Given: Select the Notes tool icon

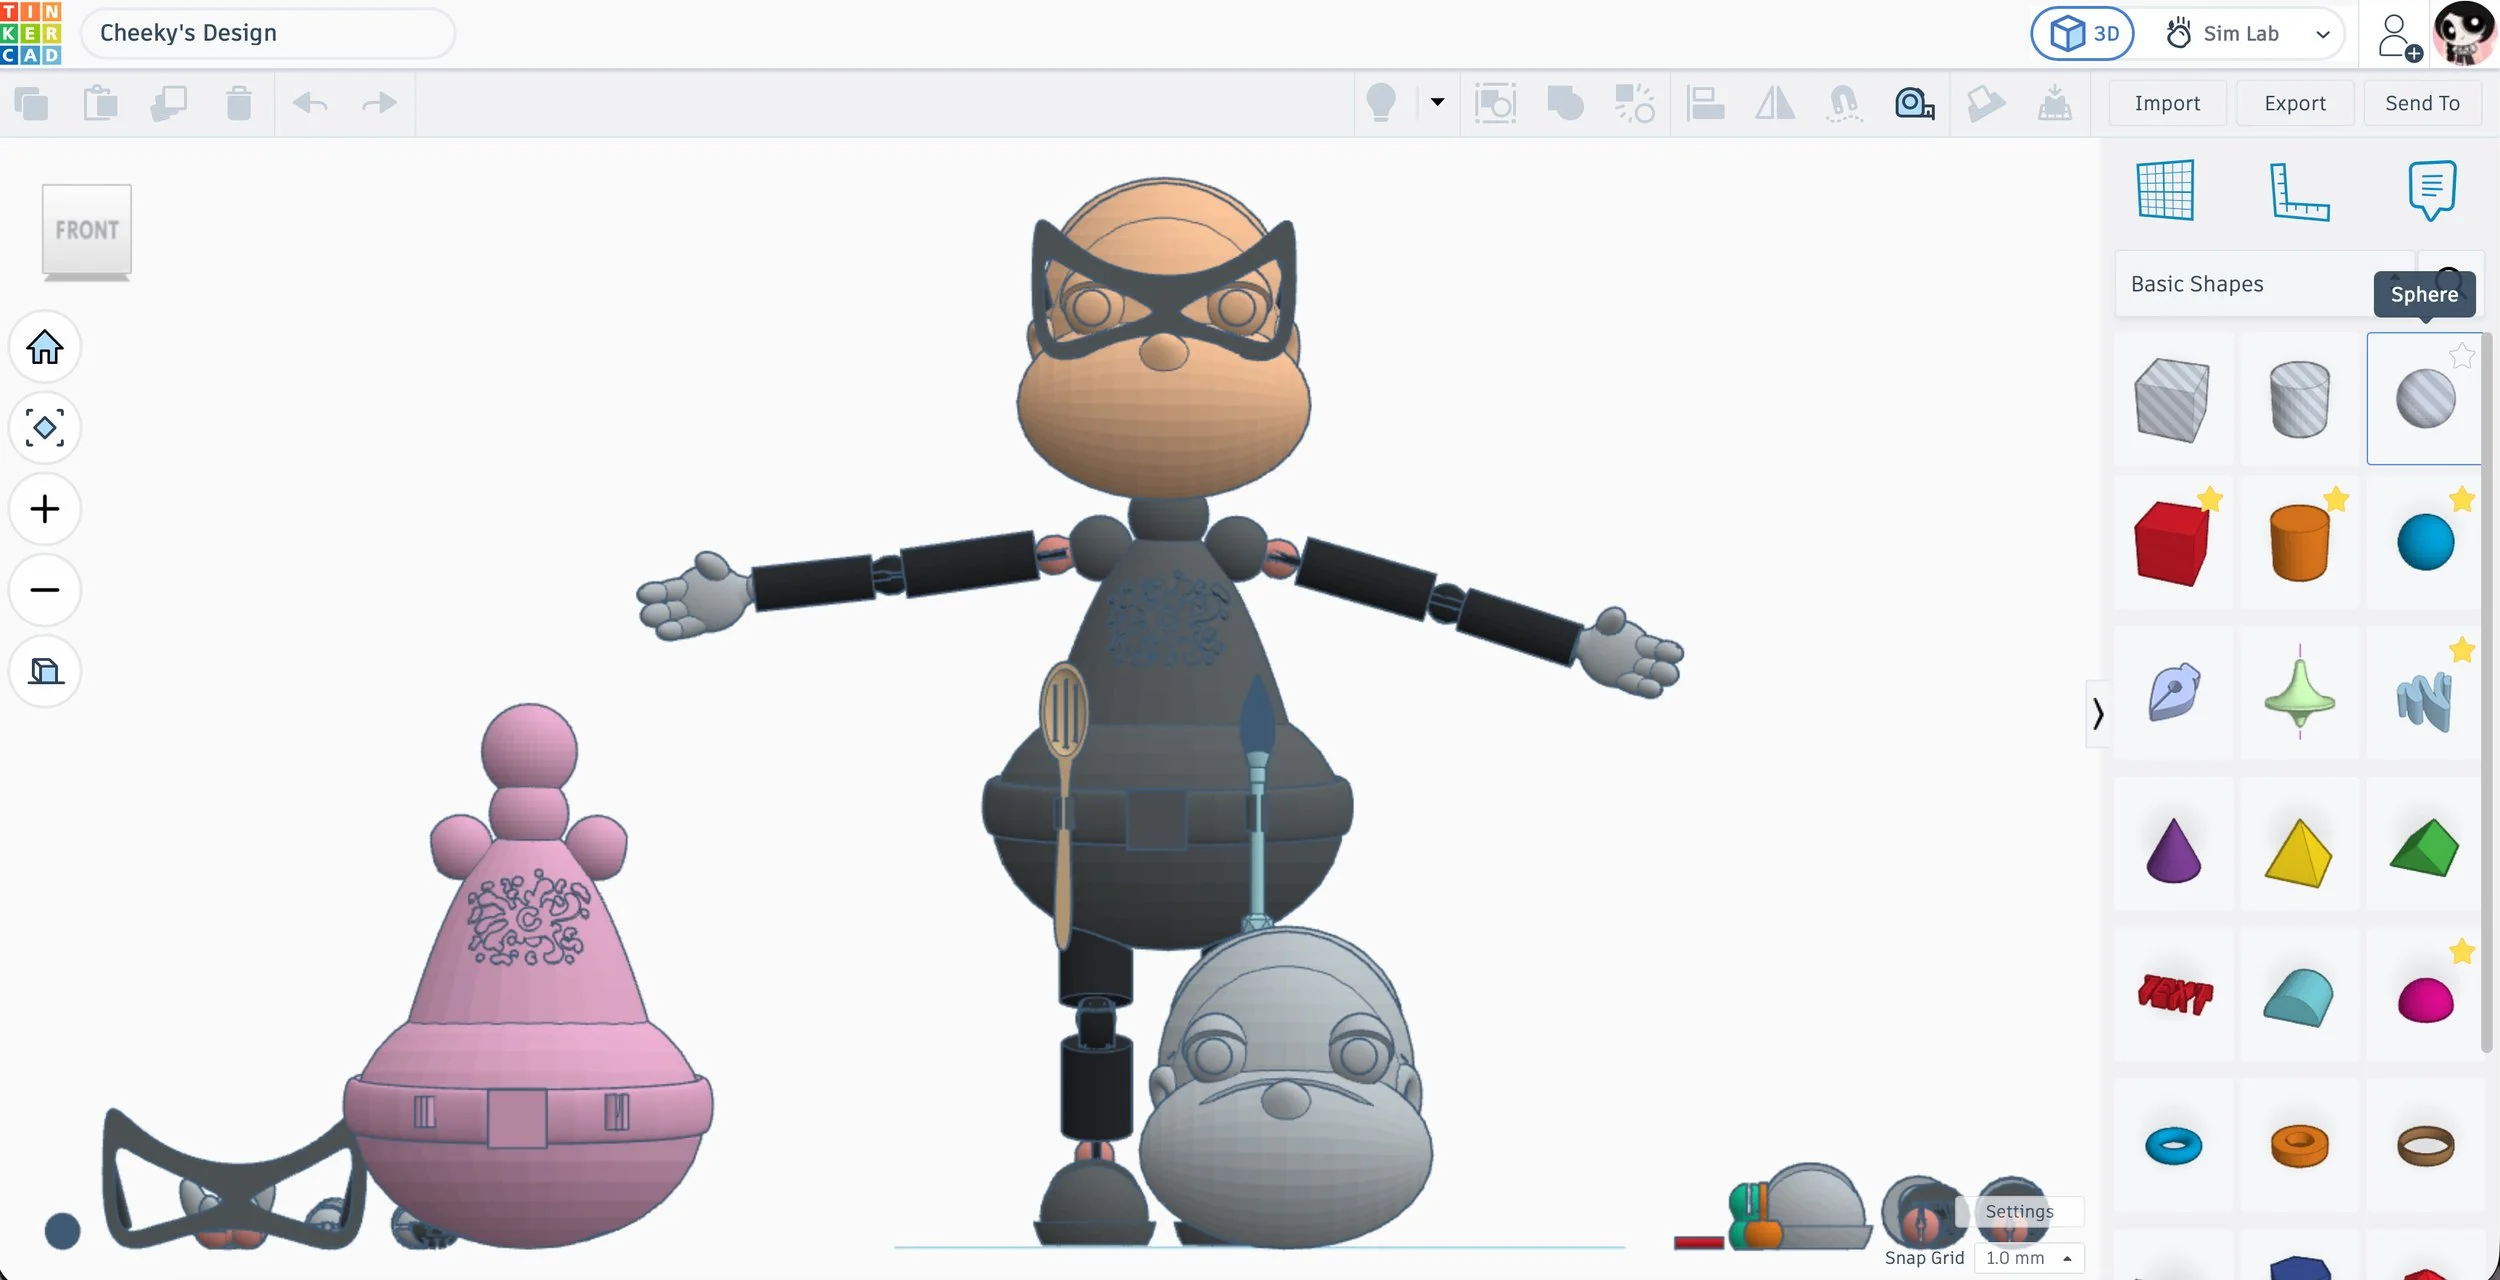Looking at the screenshot, I should (x=2432, y=190).
